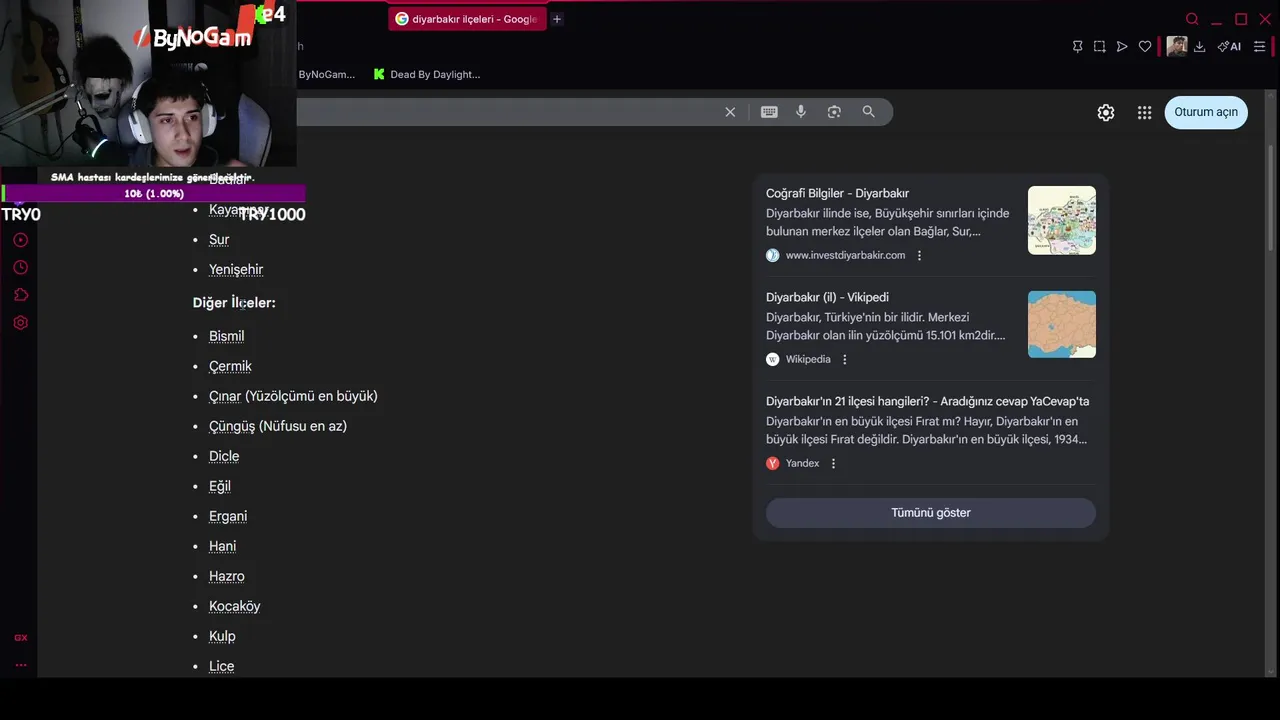The width and height of the screenshot is (1280, 720).
Task: Click the Eğil district link
Action: 220,487
